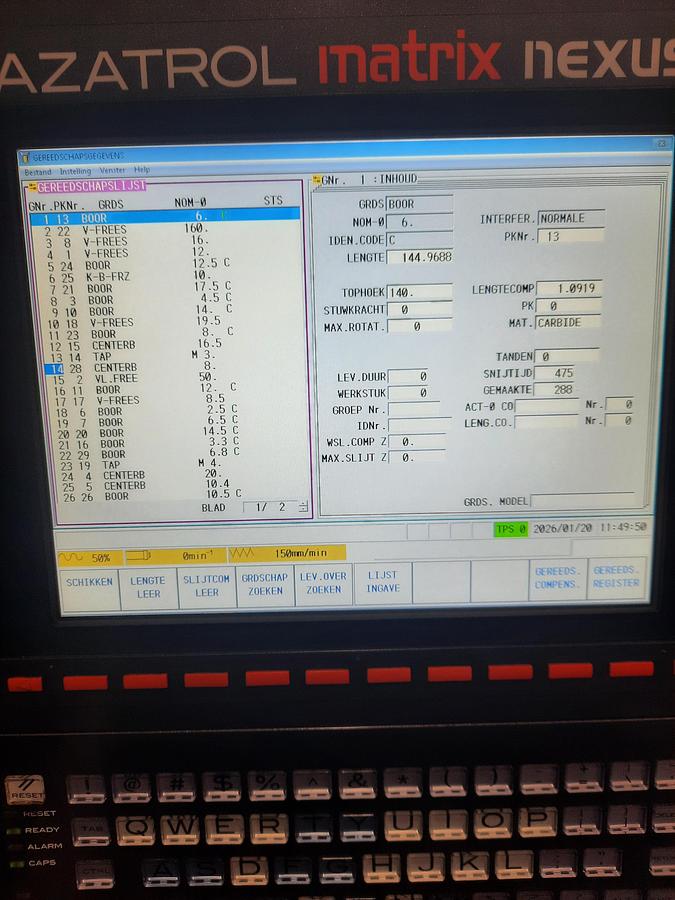Click the GEREEDS. COMPENS. softkey
The image size is (675, 900).
pyautogui.click(x=557, y=577)
